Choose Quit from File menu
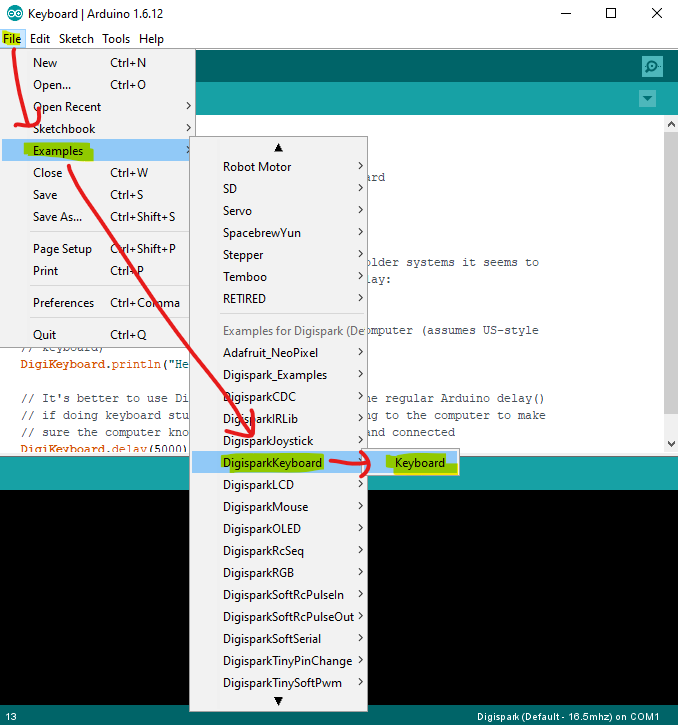Image resolution: width=678 pixels, height=725 pixels. point(96,335)
